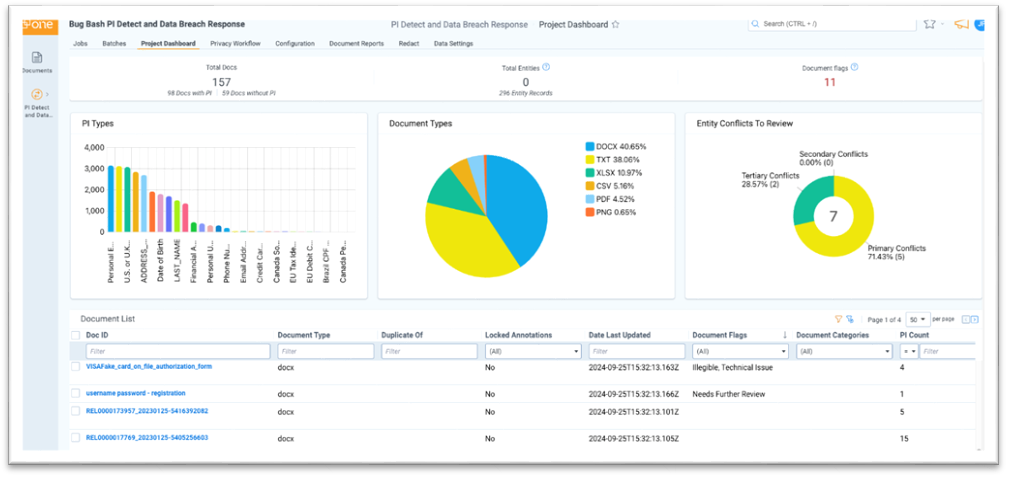Expand the PI Detect sidebar chevron

pyautogui.click(x=47, y=94)
